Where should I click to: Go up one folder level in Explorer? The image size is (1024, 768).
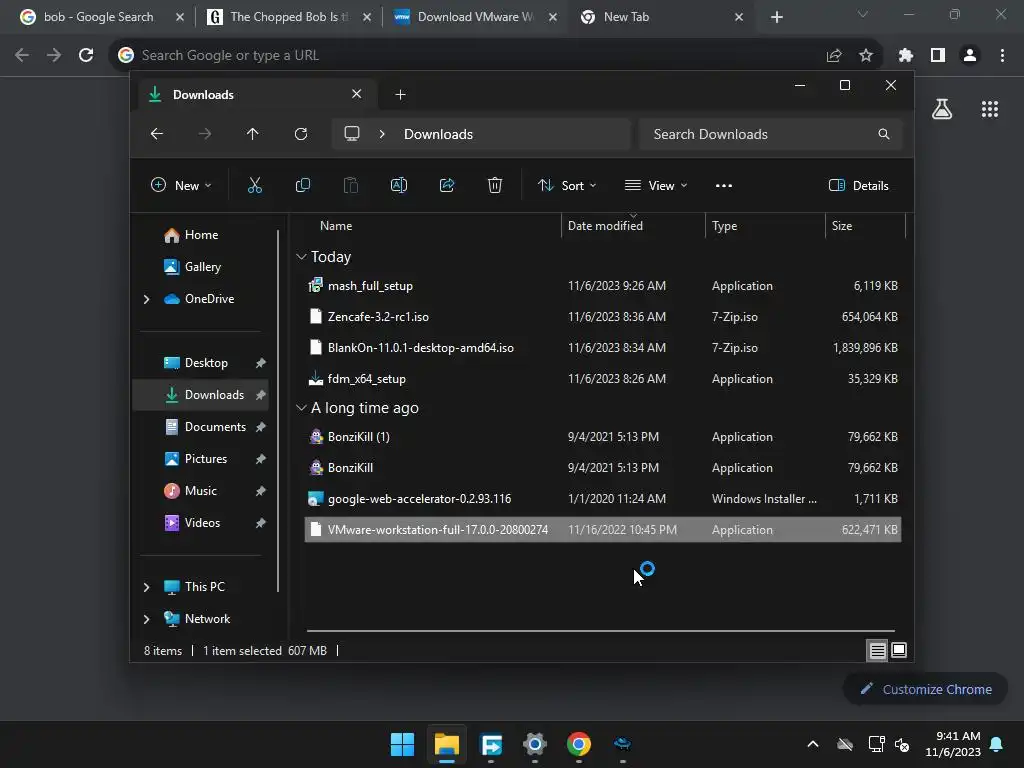tap(253, 134)
